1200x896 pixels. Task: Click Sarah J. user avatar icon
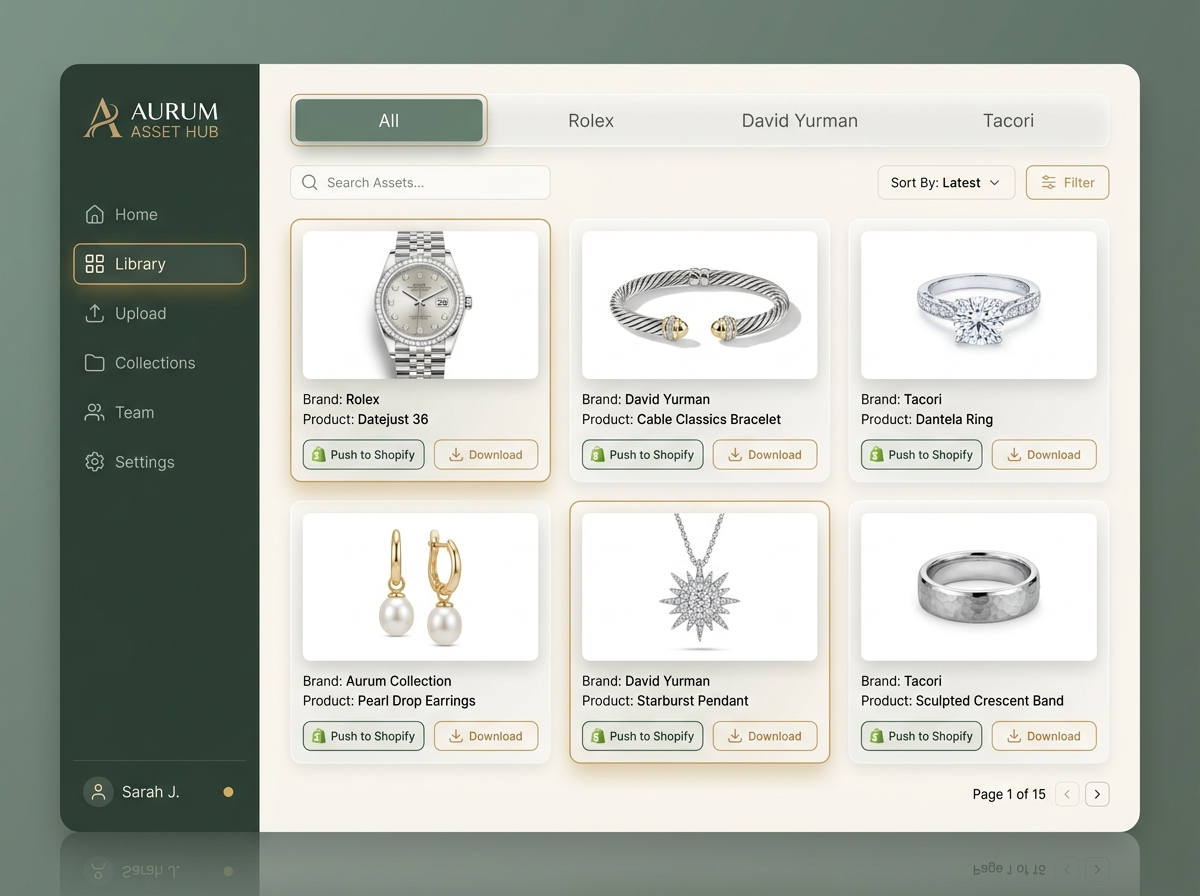(98, 792)
